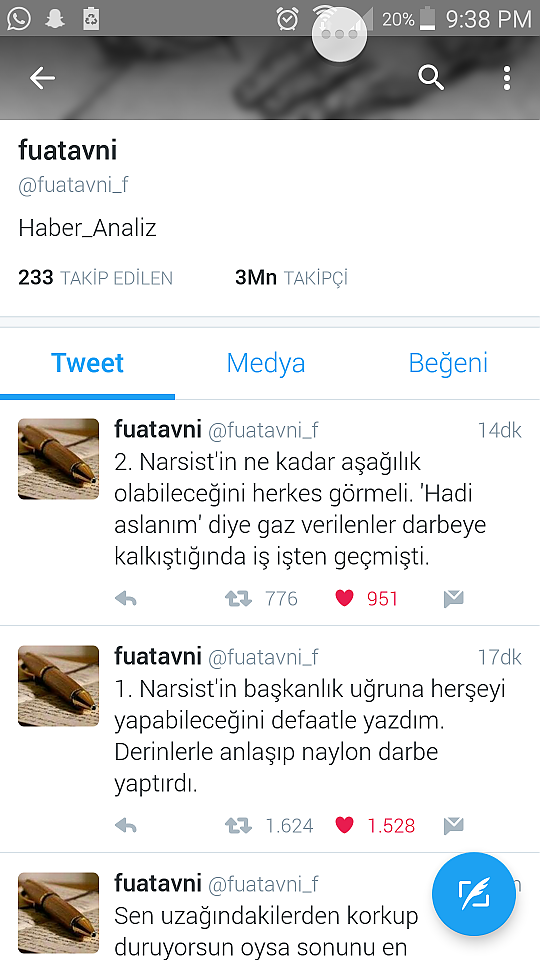Tap the back arrow in header

click(x=42, y=78)
